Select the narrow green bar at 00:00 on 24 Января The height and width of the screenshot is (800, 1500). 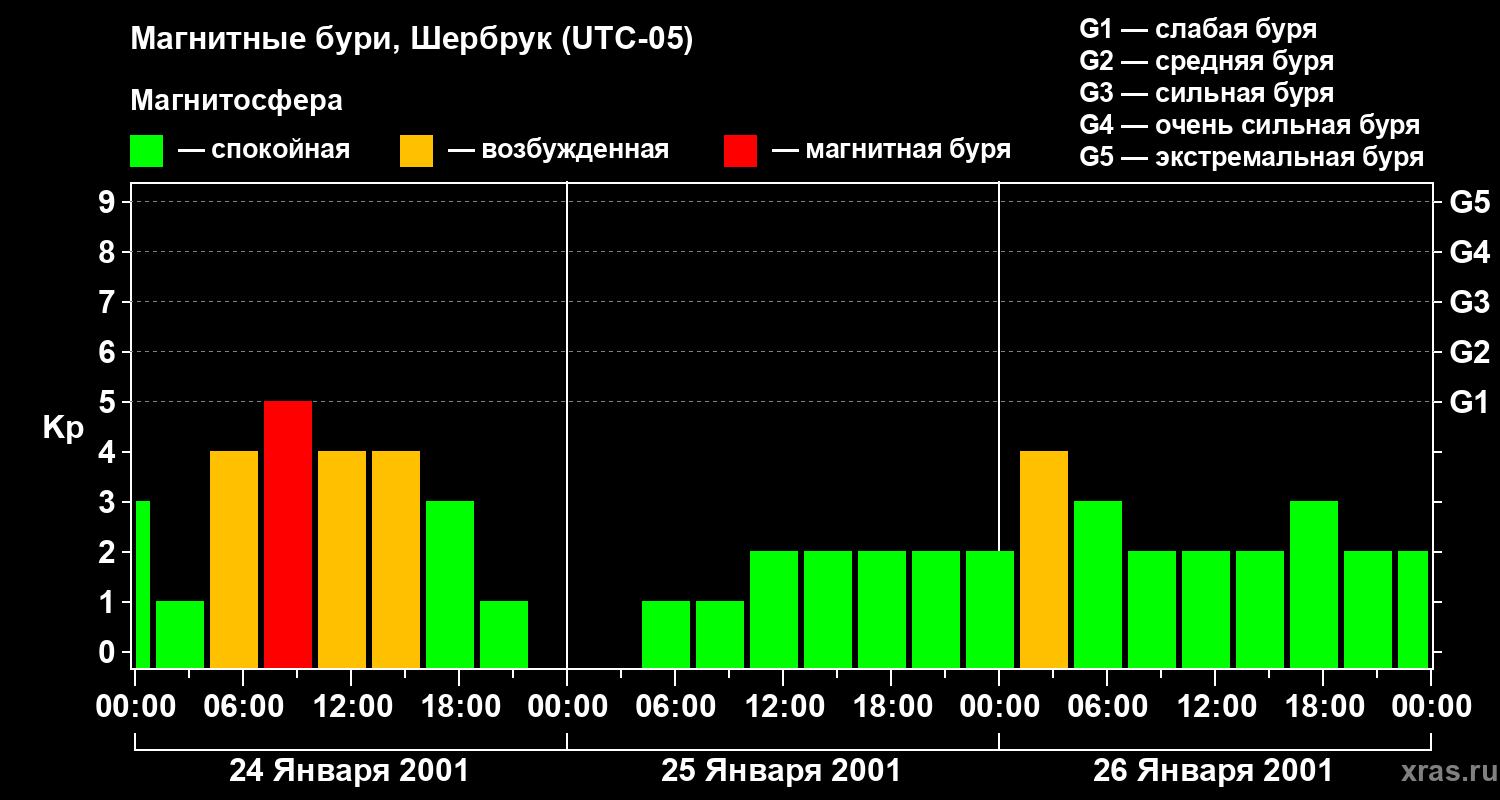142,584
